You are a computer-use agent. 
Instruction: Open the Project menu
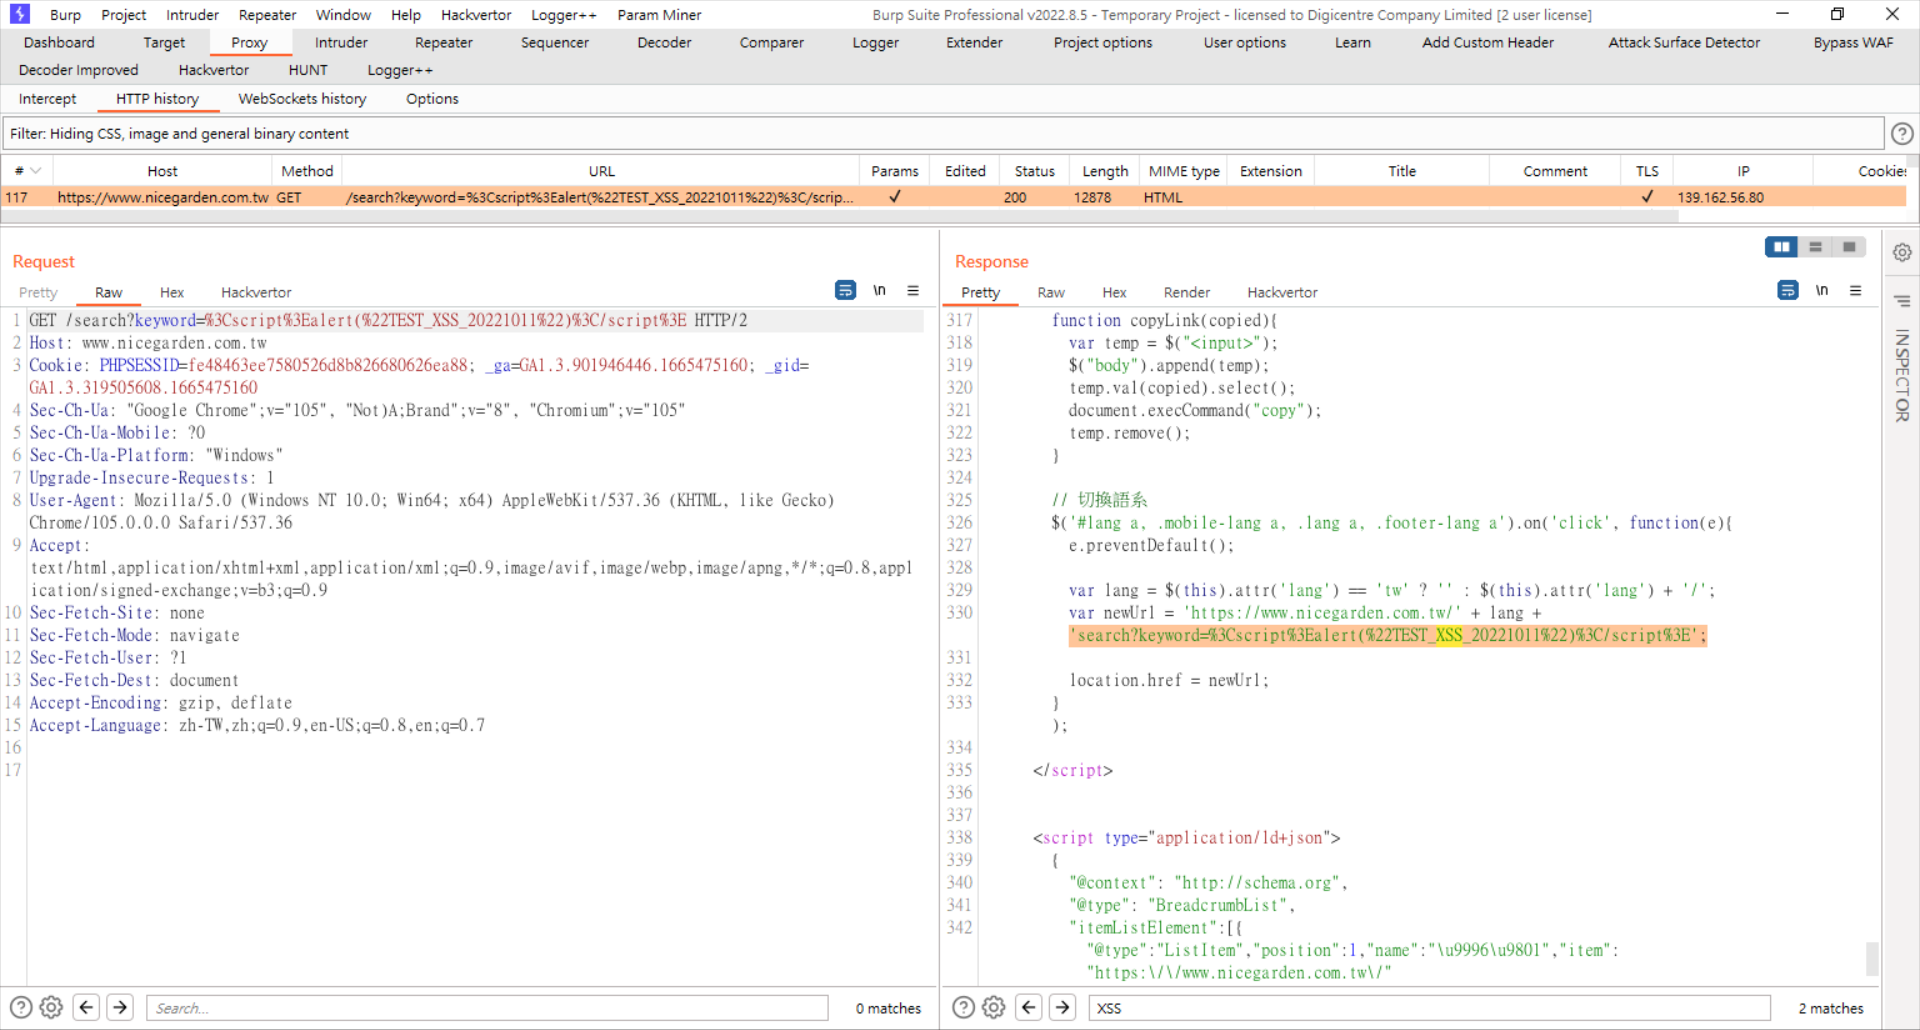pyautogui.click(x=123, y=15)
